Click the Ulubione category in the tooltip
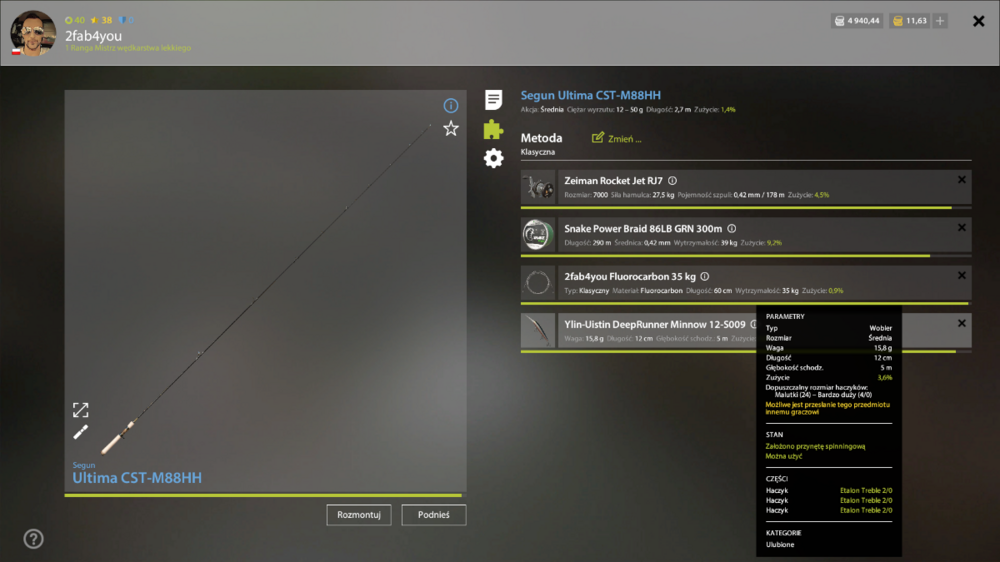Image resolution: width=1000 pixels, height=562 pixels. (x=780, y=545)
